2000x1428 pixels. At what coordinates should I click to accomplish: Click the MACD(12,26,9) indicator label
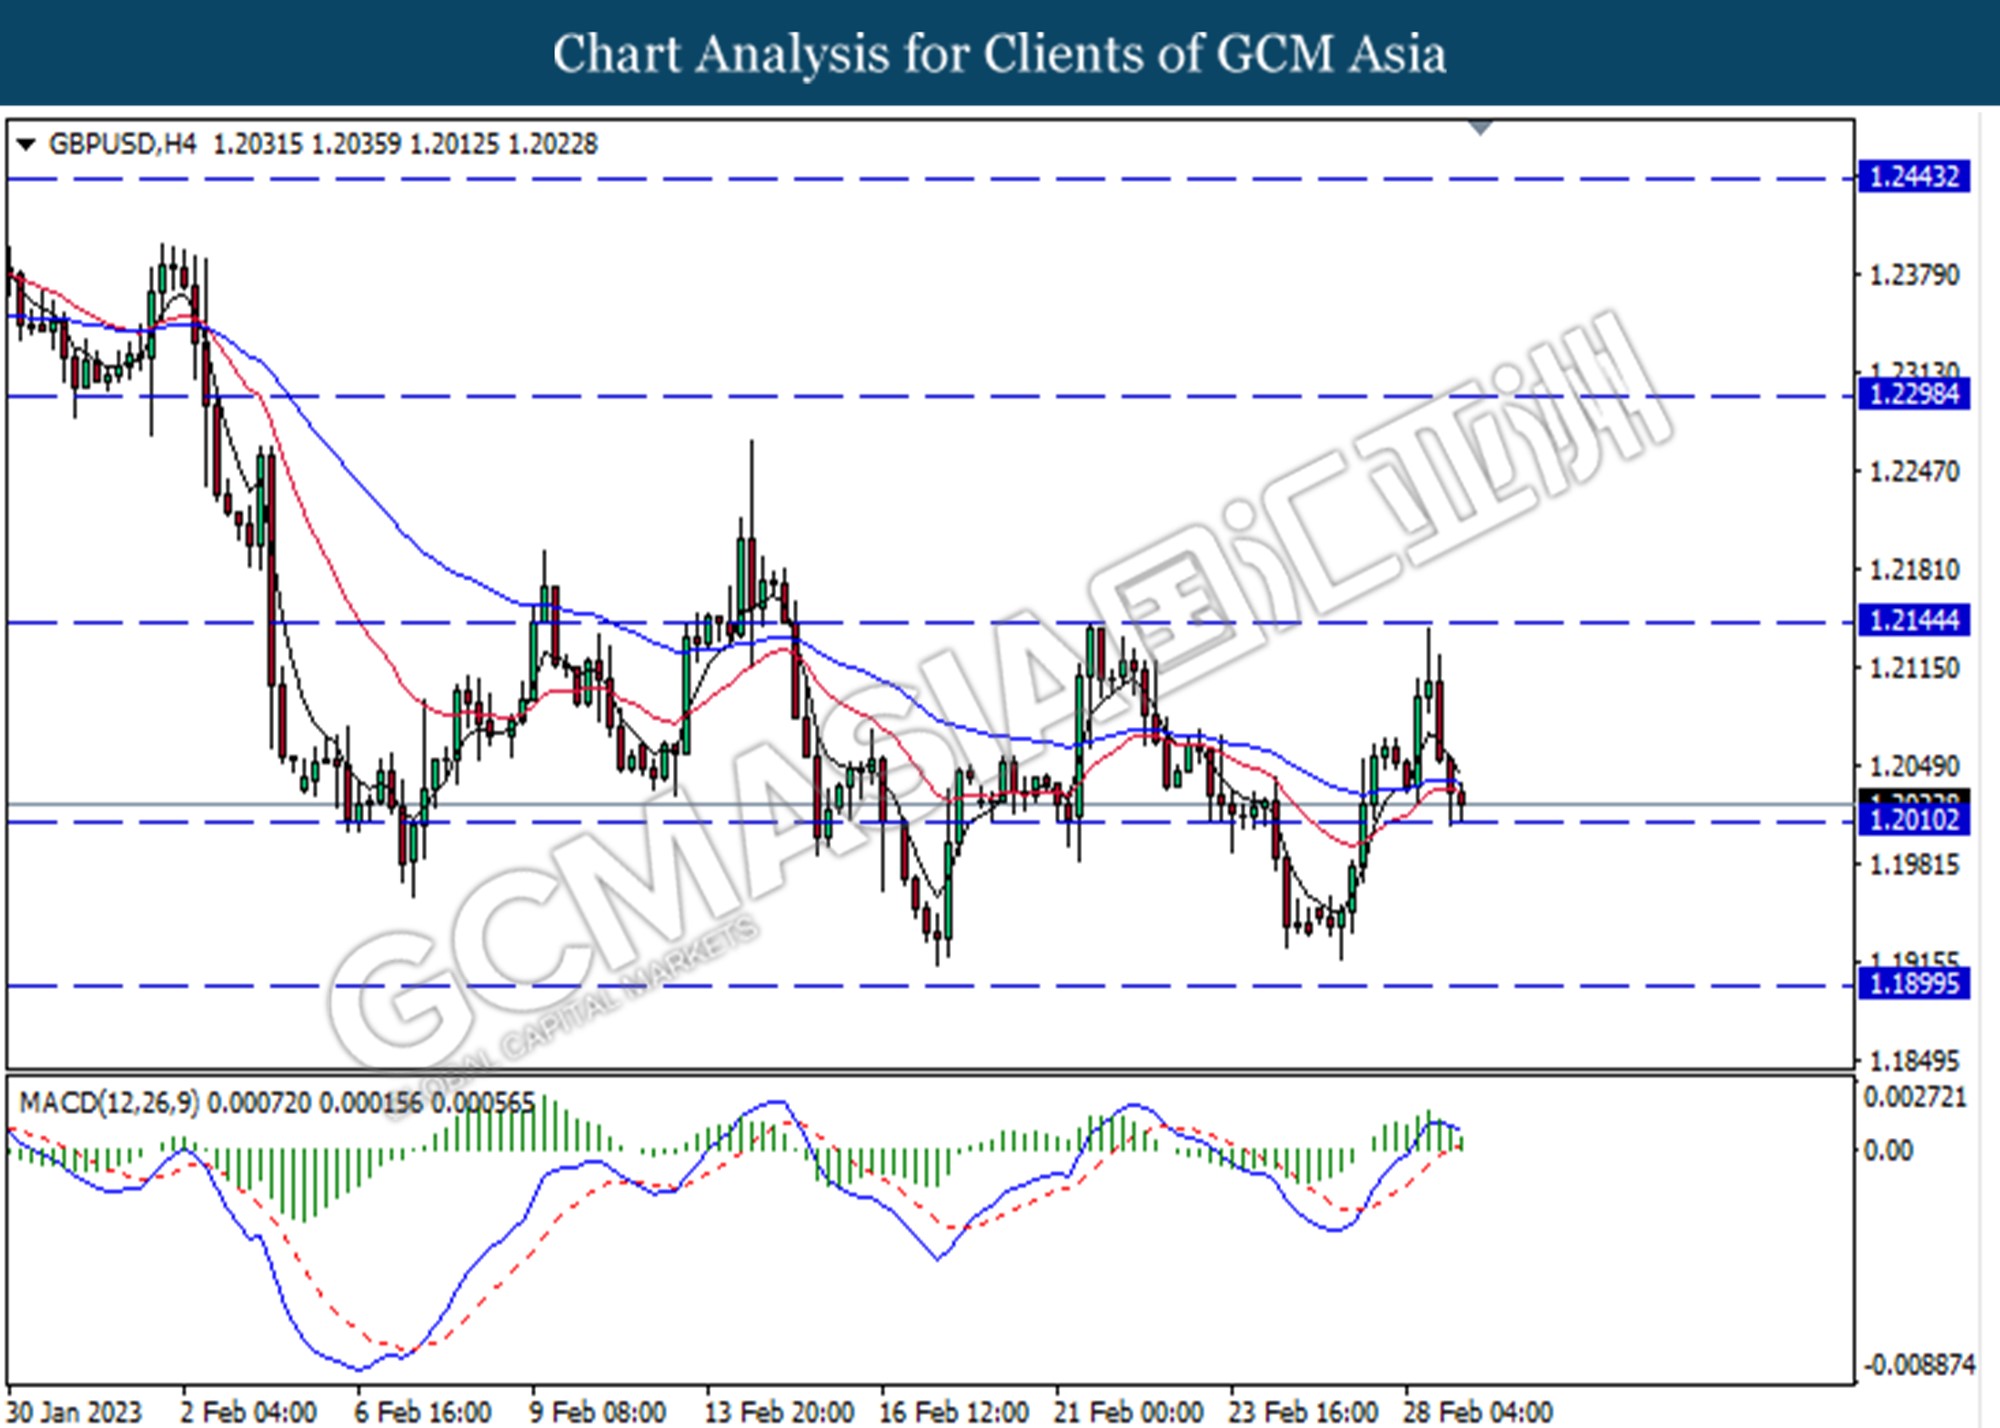click(x=109, y=1102)
